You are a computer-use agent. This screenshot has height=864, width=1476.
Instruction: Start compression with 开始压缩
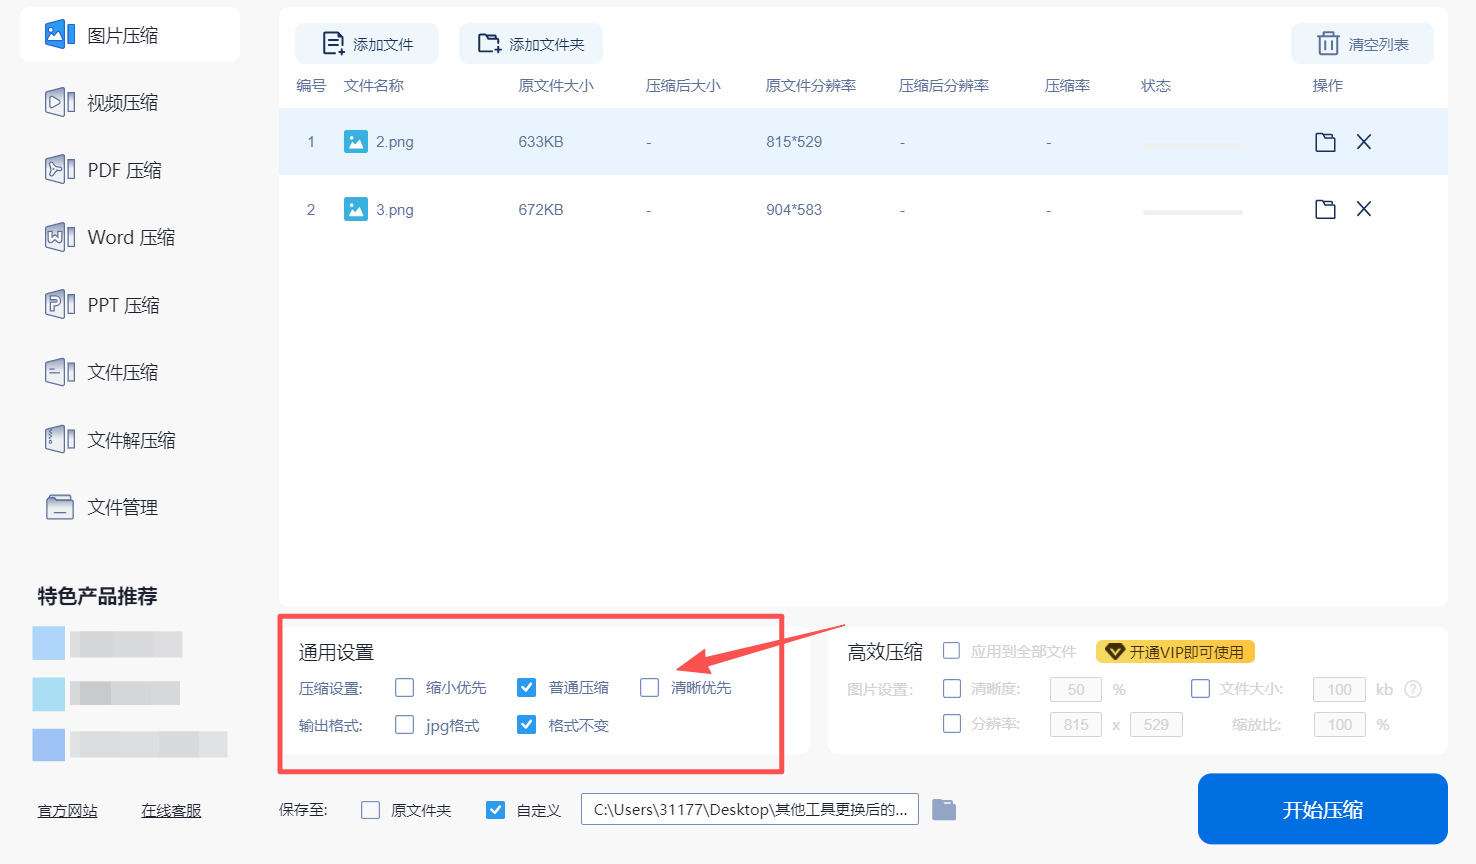click(x=1323, y=809)
